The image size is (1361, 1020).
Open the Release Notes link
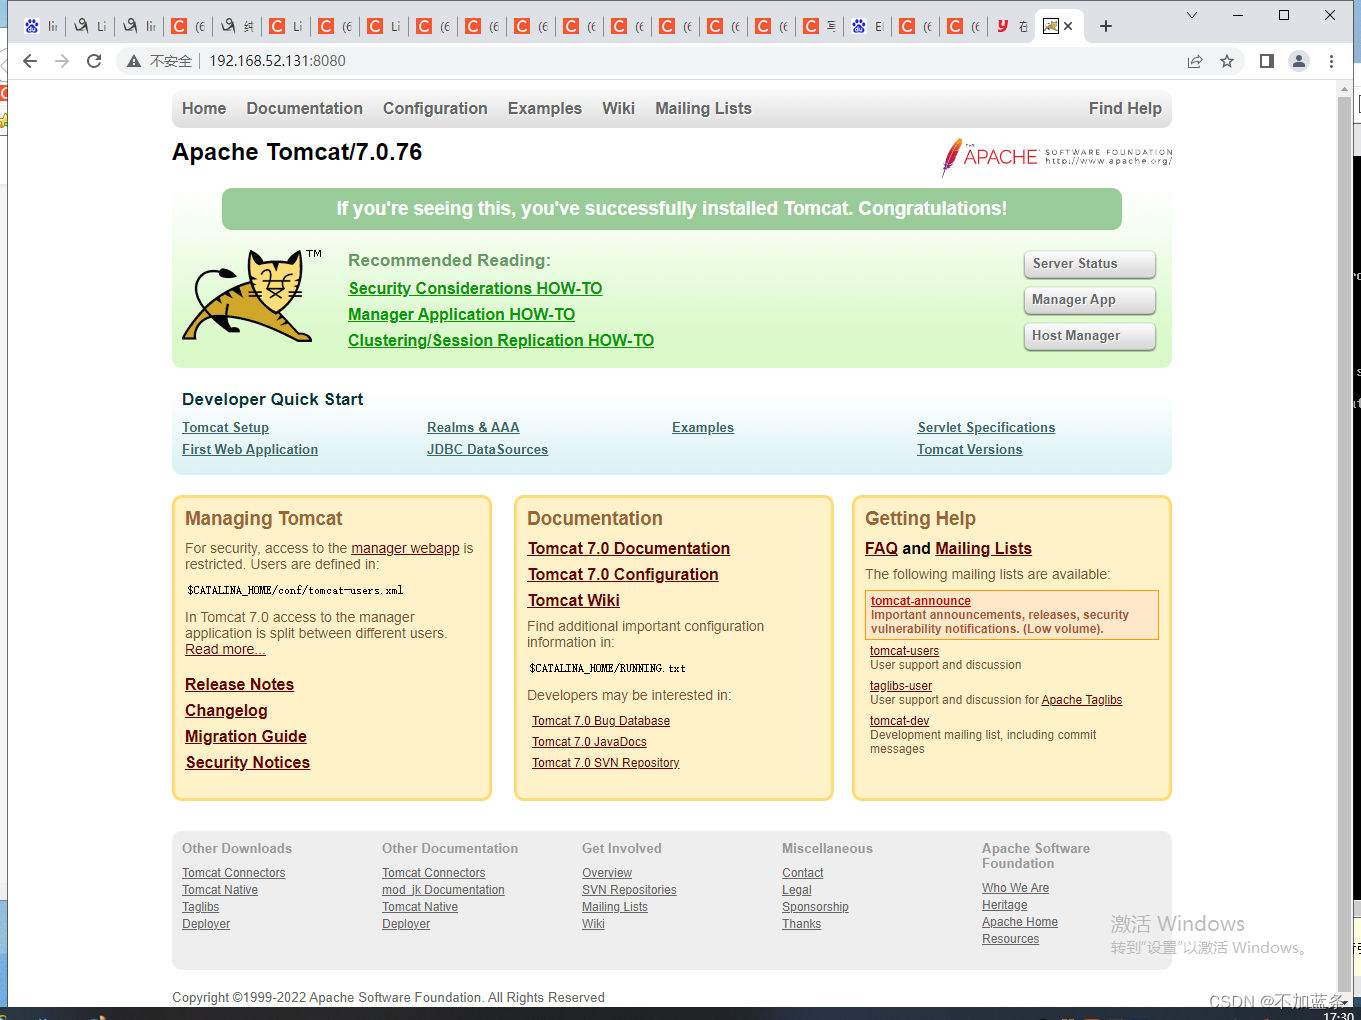pyautogui.click(x=239, y=684)
